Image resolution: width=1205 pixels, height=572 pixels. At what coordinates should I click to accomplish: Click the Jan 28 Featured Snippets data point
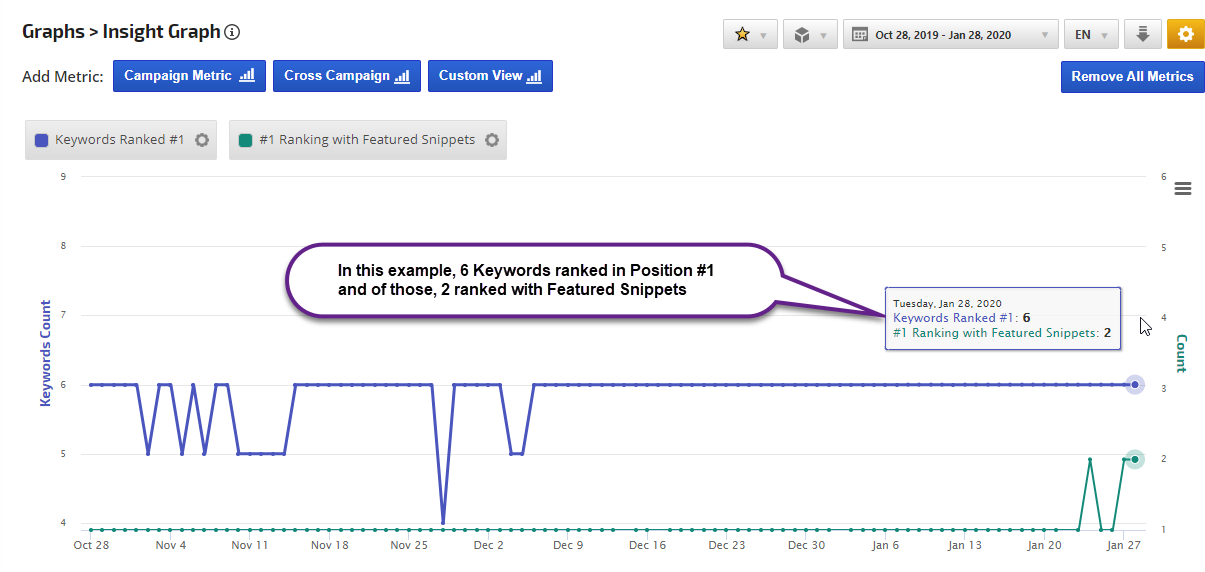tap(1134, 459)
